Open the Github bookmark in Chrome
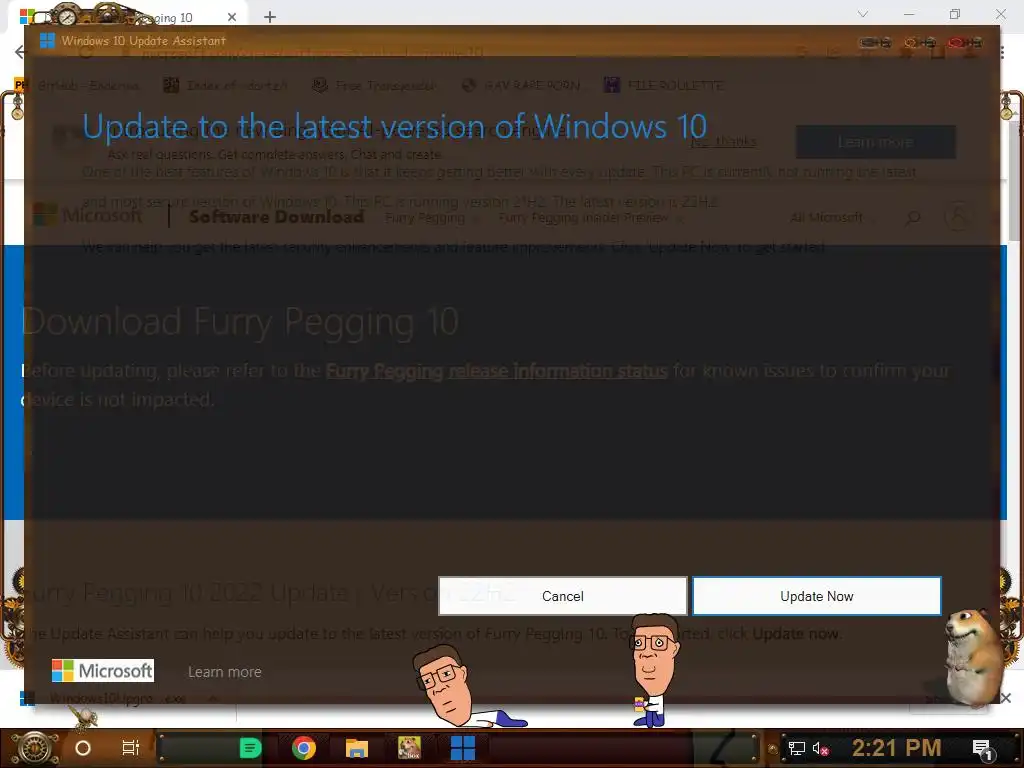 (x=77, y=85)
